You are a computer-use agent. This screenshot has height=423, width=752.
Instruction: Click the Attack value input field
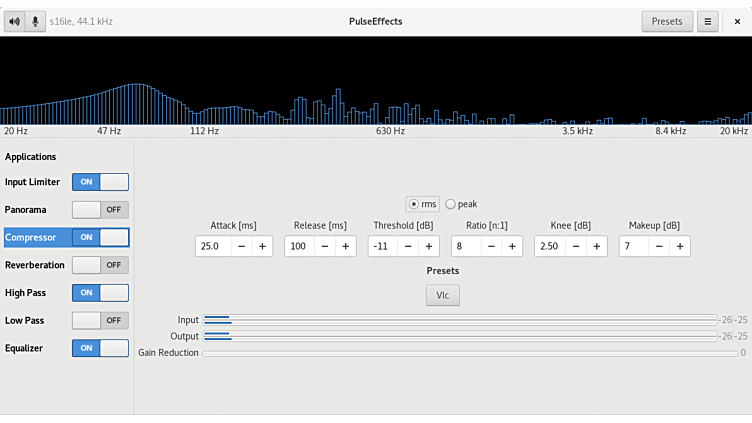(x=212, y=246)
